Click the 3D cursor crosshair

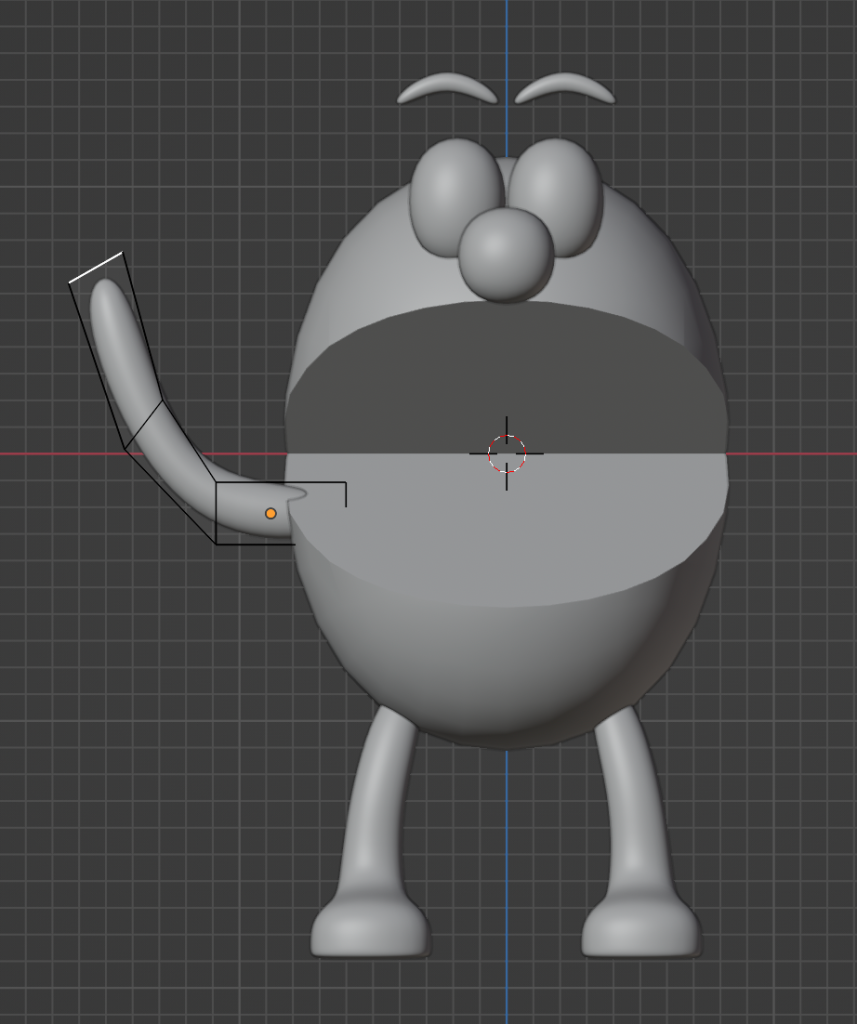pos(507,453)
